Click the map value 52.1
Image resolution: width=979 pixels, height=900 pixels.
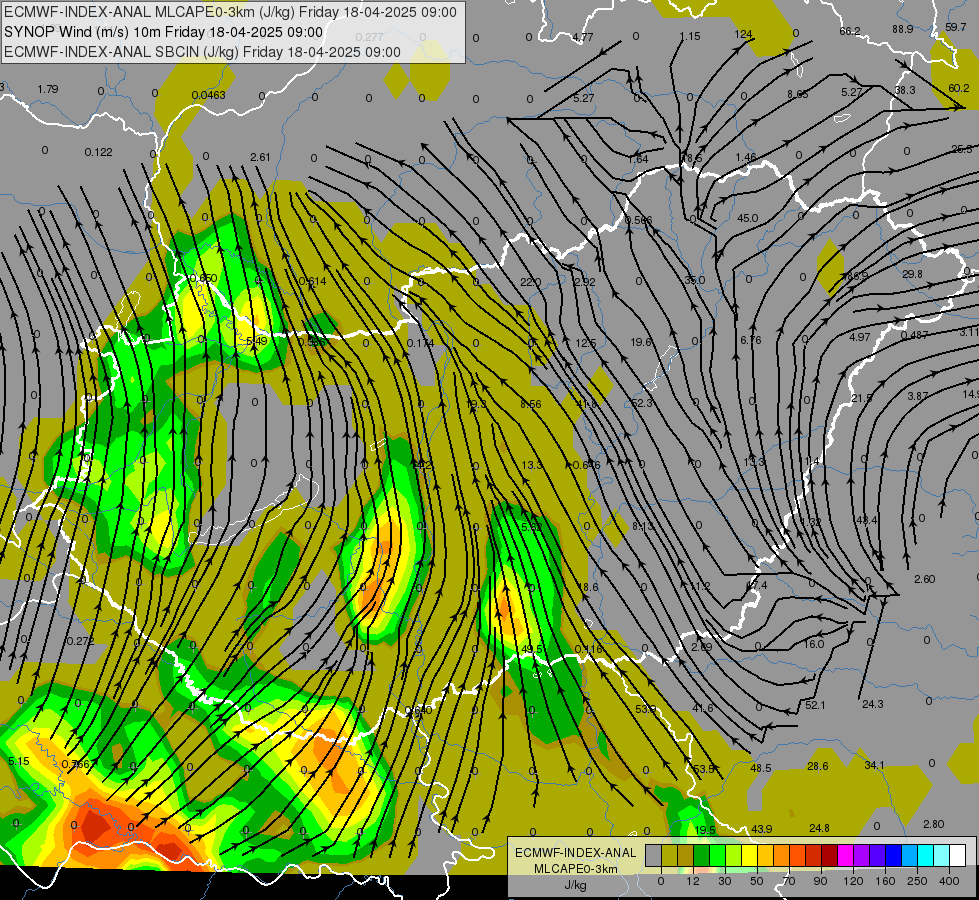pos(815,705)
